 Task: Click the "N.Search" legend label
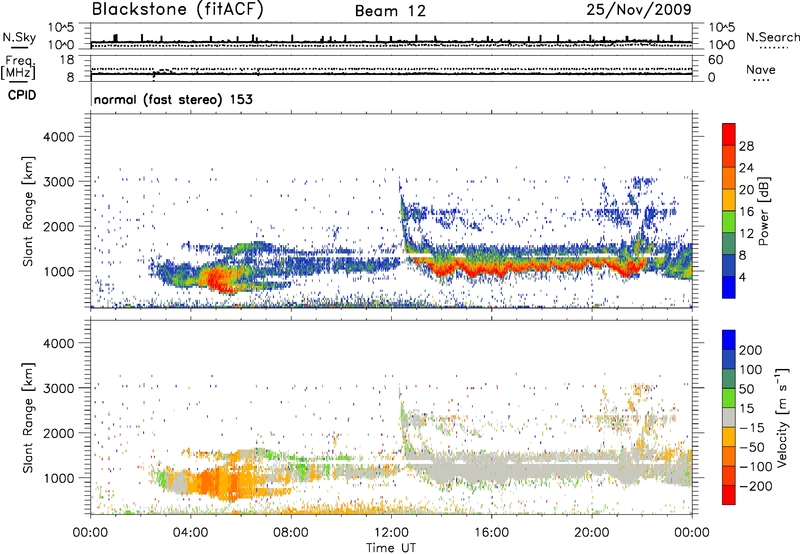click(x=772, y=37)
